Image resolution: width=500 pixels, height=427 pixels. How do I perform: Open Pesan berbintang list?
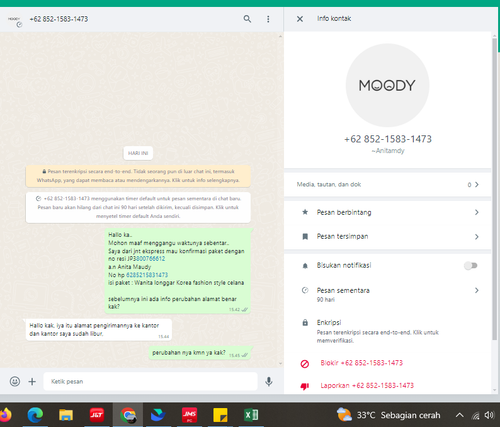coord(387,212)
